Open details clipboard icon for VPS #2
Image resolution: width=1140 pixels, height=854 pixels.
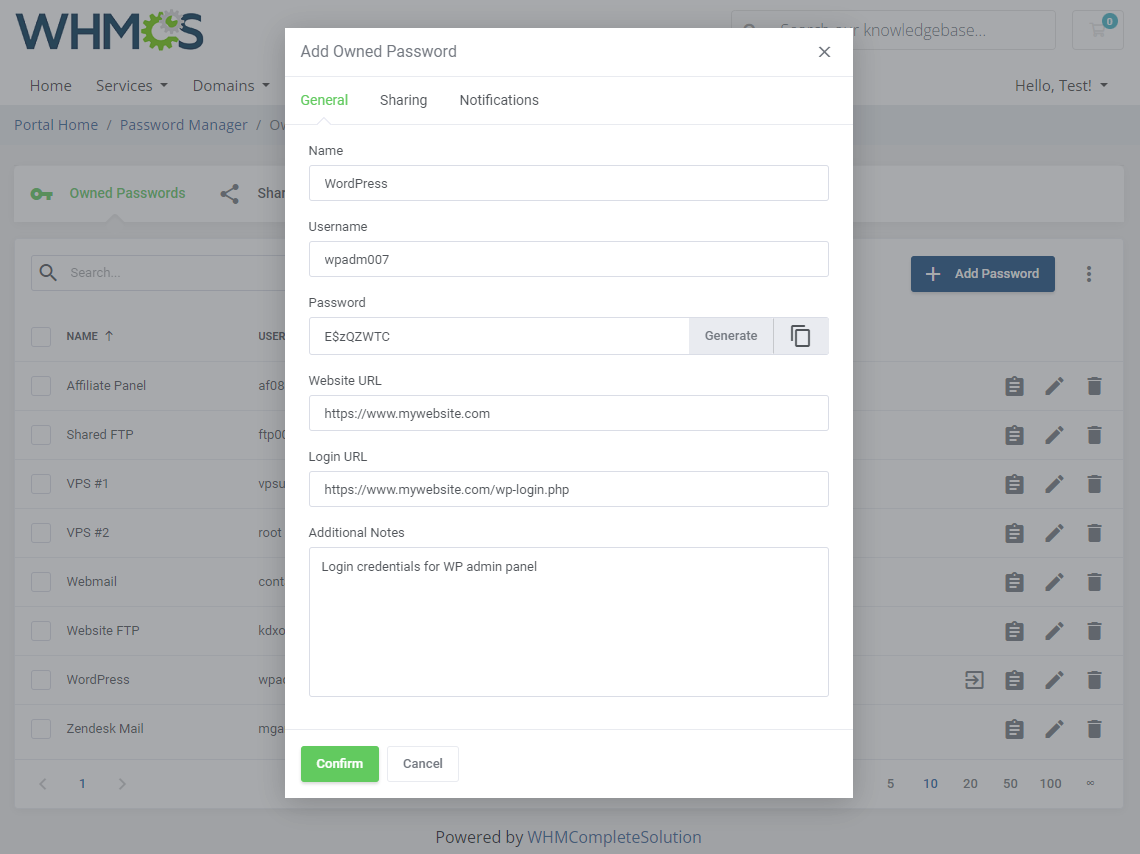[x=1014, y=533]
